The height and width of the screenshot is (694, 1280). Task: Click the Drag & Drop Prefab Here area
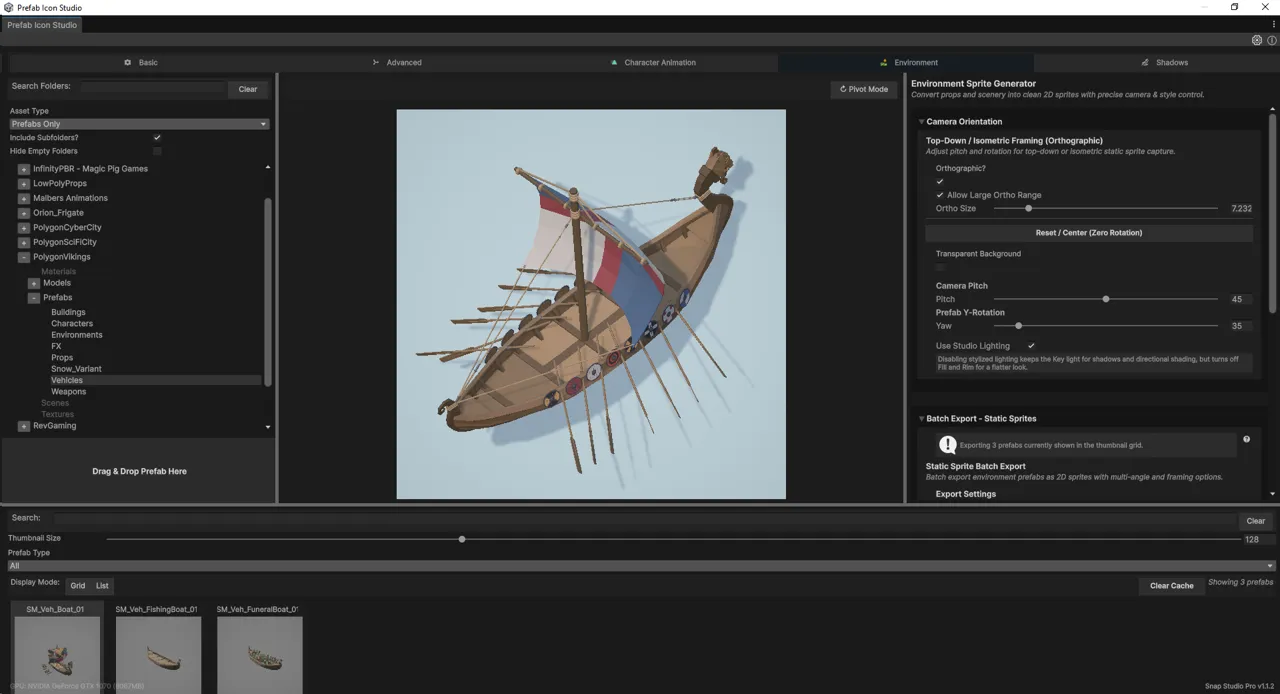click(x=139, y=471)
